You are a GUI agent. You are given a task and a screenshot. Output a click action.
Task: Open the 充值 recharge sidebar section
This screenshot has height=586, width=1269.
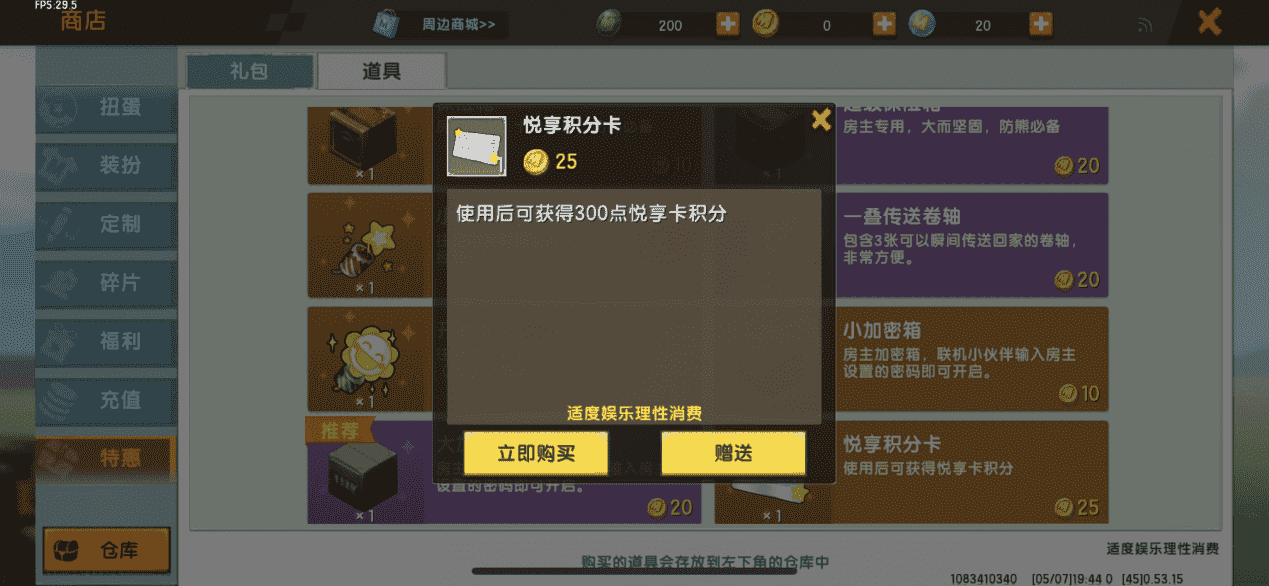pyautogui.click(x=106, y=400)
